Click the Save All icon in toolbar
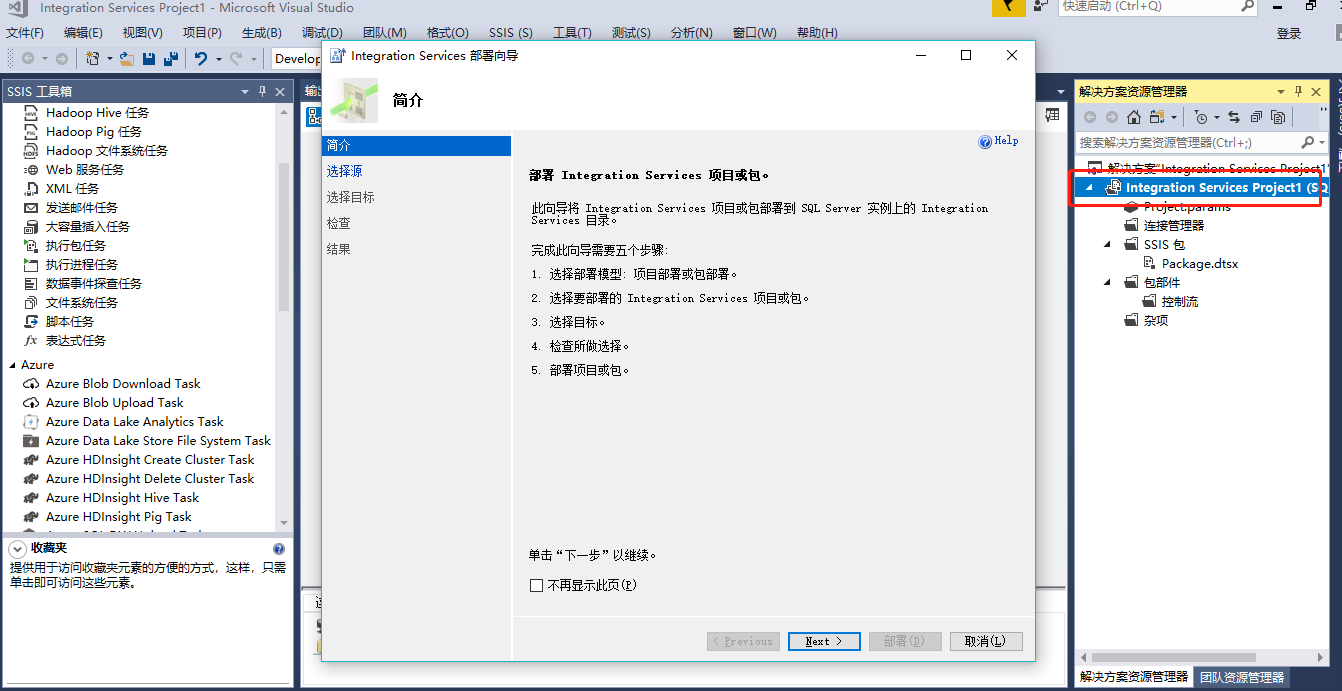This screenshot has height=691, width=1342. tap(168, 58)
